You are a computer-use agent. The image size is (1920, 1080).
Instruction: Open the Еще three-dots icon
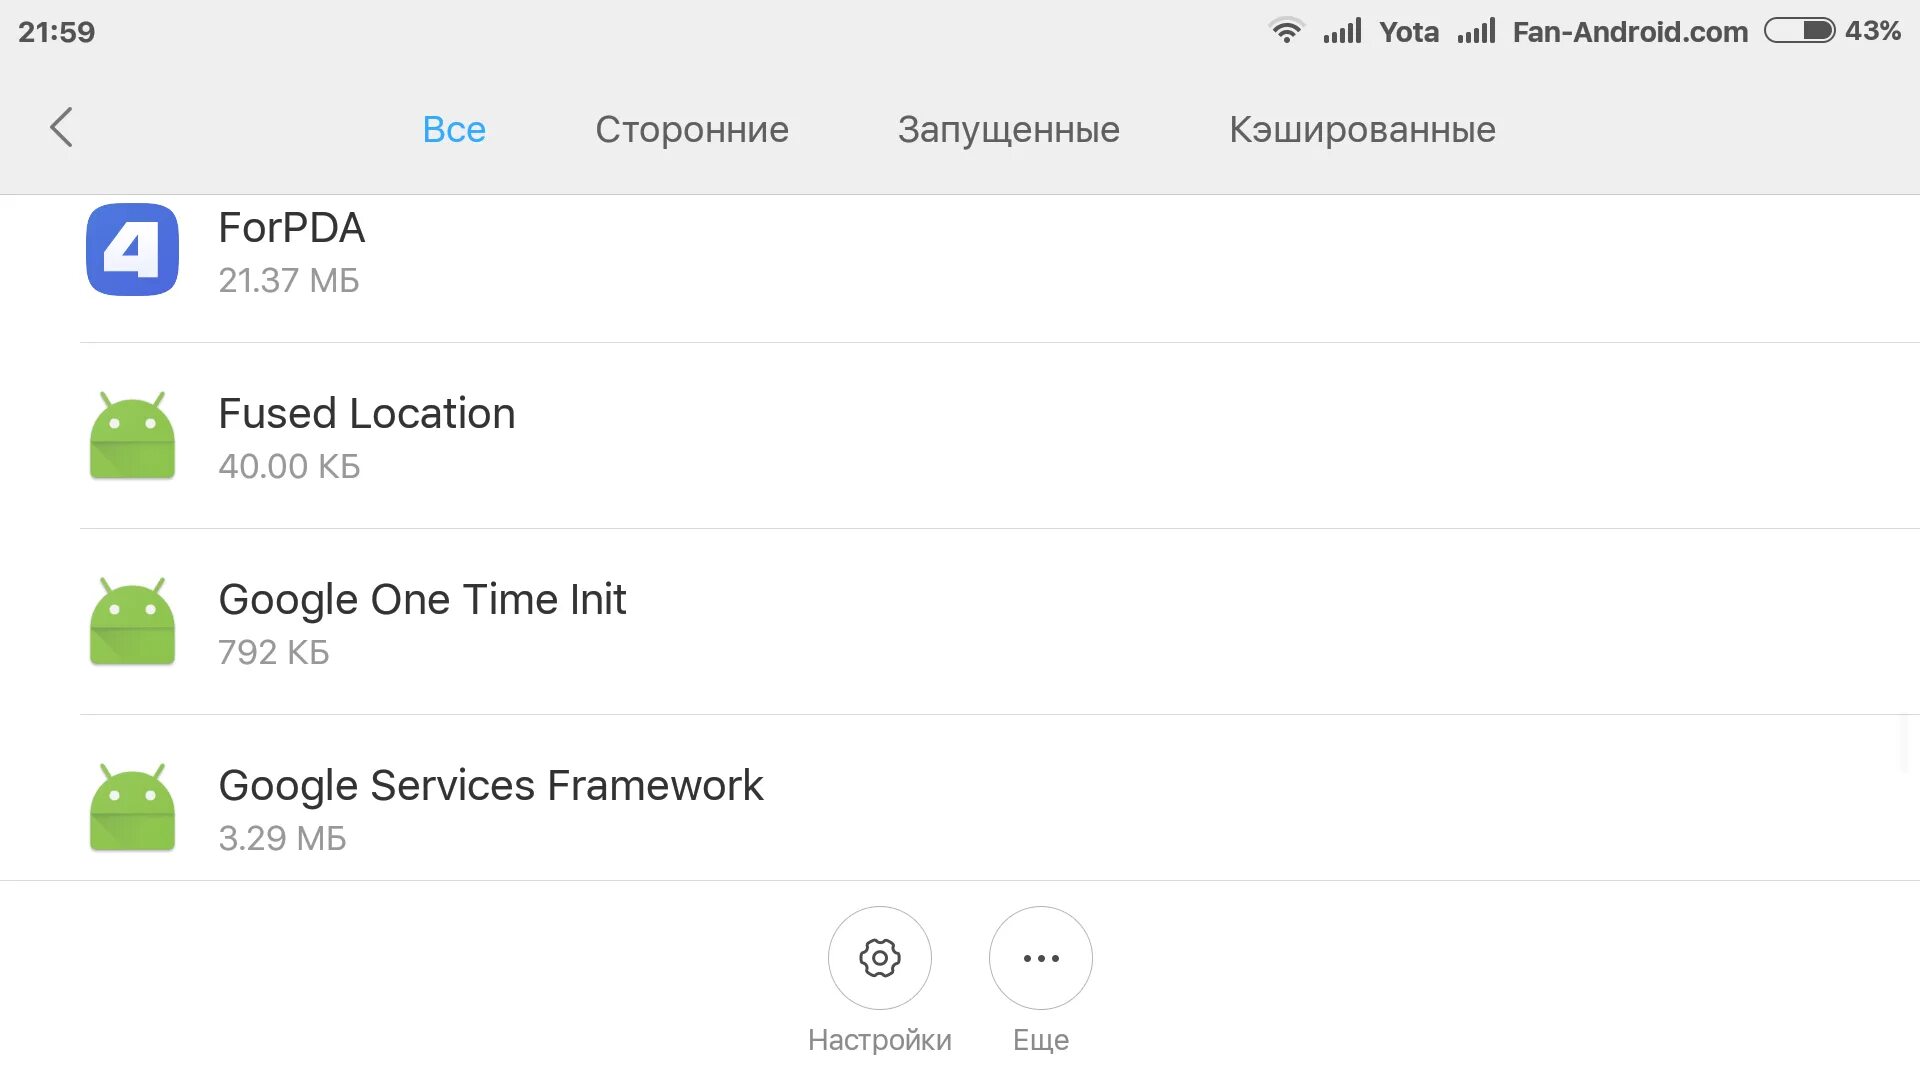[1040, 958]
